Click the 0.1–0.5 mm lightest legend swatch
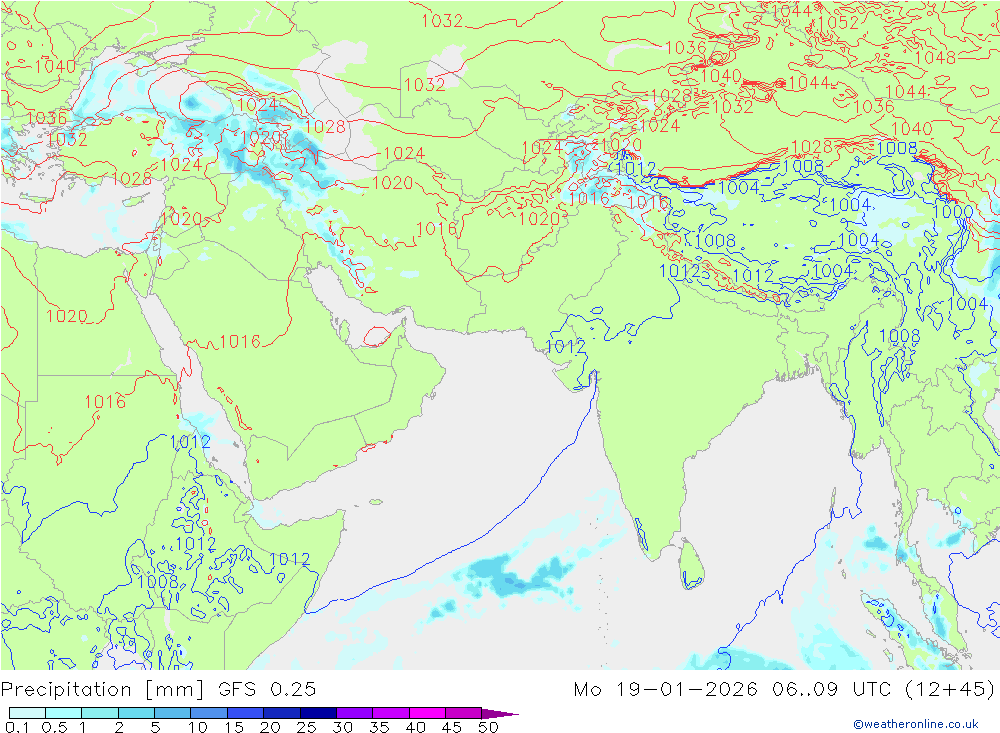1000x733 pixels. [27, 713]
